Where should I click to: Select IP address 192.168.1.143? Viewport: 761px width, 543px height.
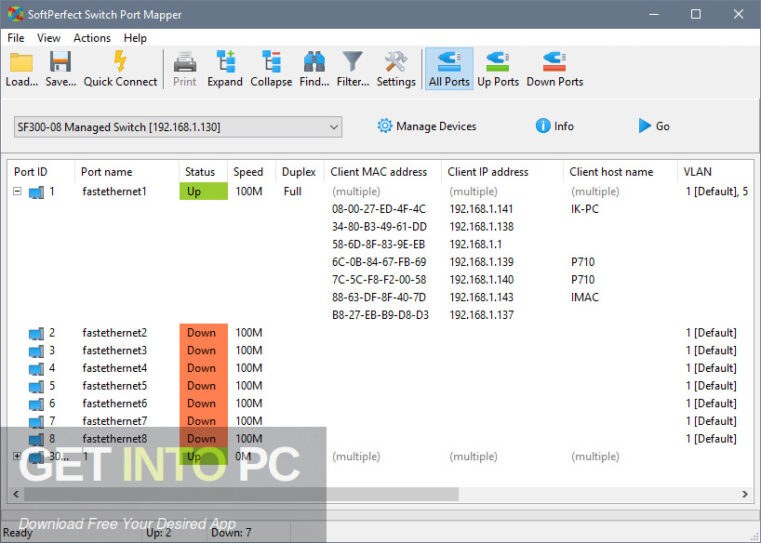pos(481,297)
